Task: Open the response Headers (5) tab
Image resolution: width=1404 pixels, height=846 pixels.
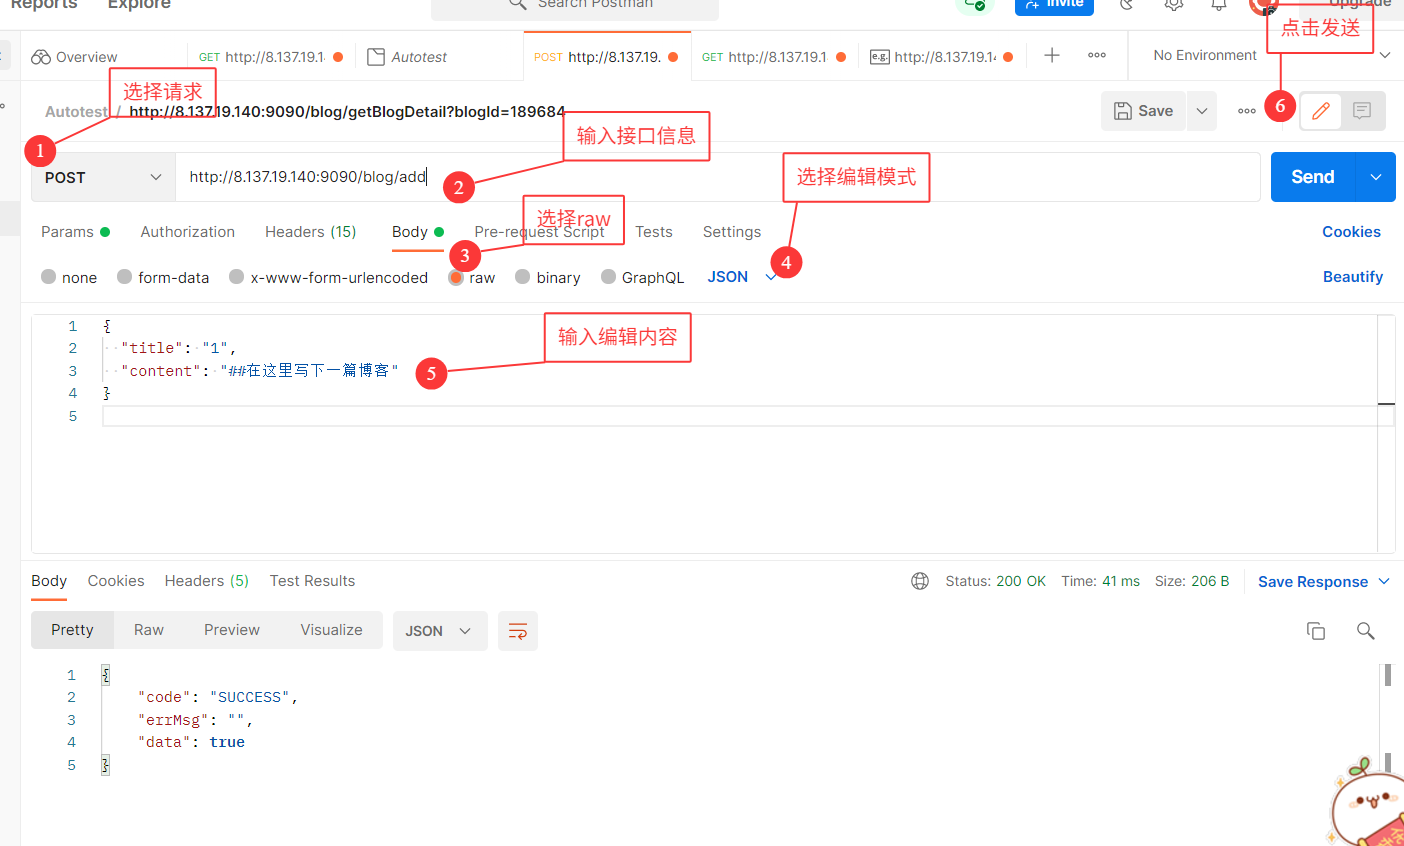Action: click(207, 581)
